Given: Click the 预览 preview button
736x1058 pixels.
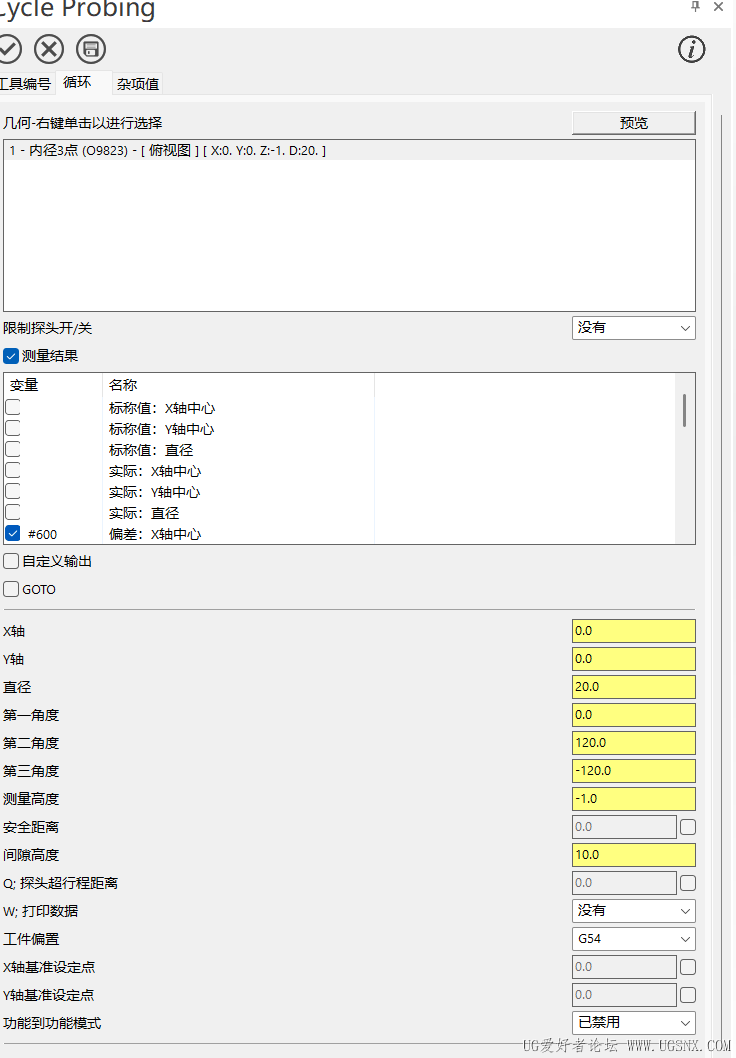Looking at the screenshot, I should 633,123.
